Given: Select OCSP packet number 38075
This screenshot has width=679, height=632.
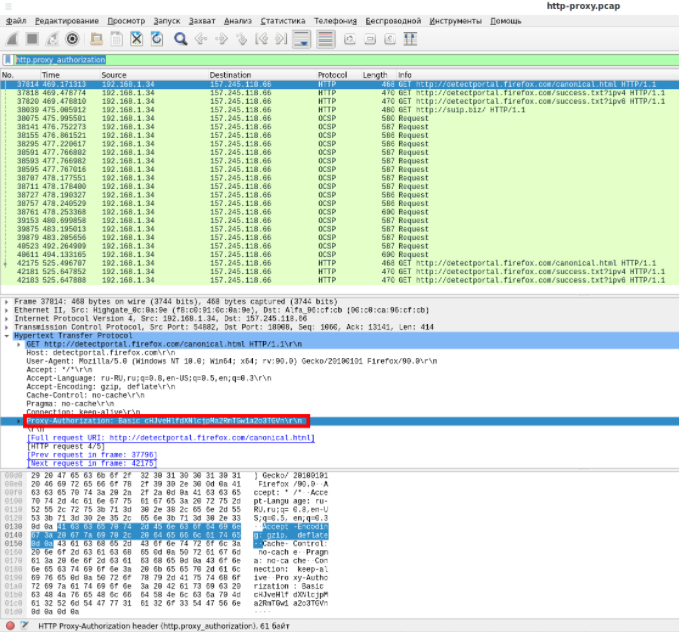Looking at the screenshot, I should point(340,119).
